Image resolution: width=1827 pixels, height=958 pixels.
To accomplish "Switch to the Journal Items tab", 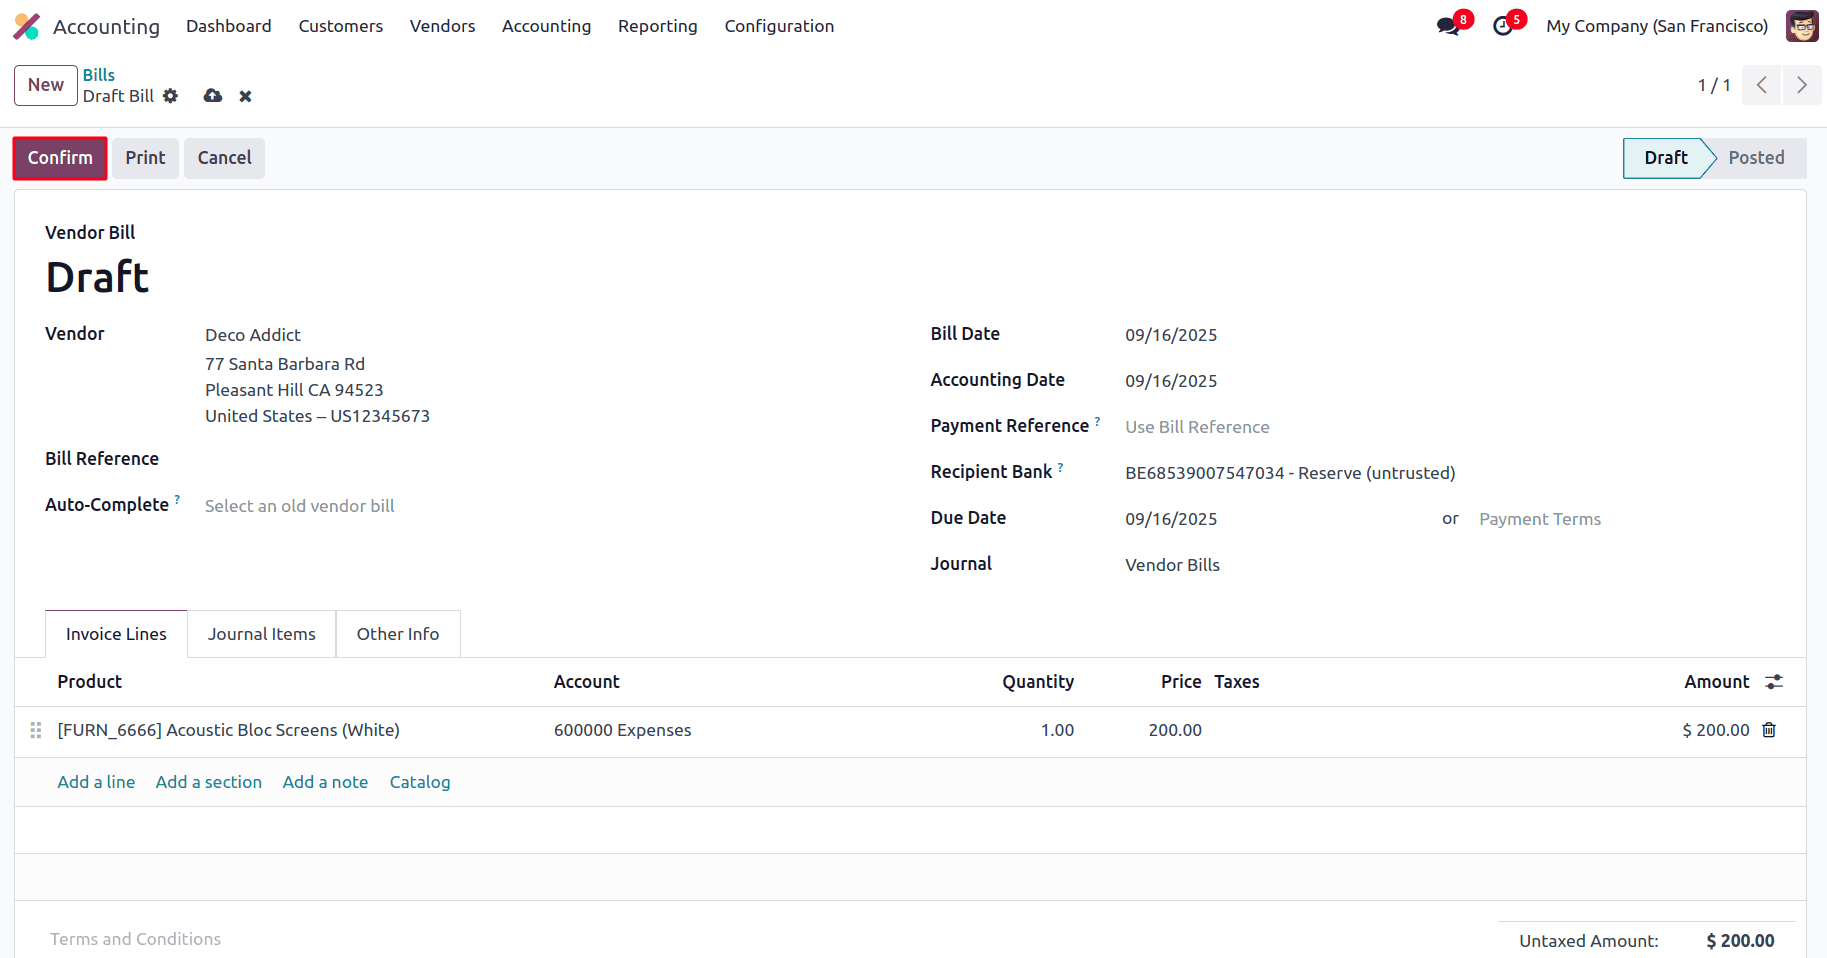I will (261, 633).
